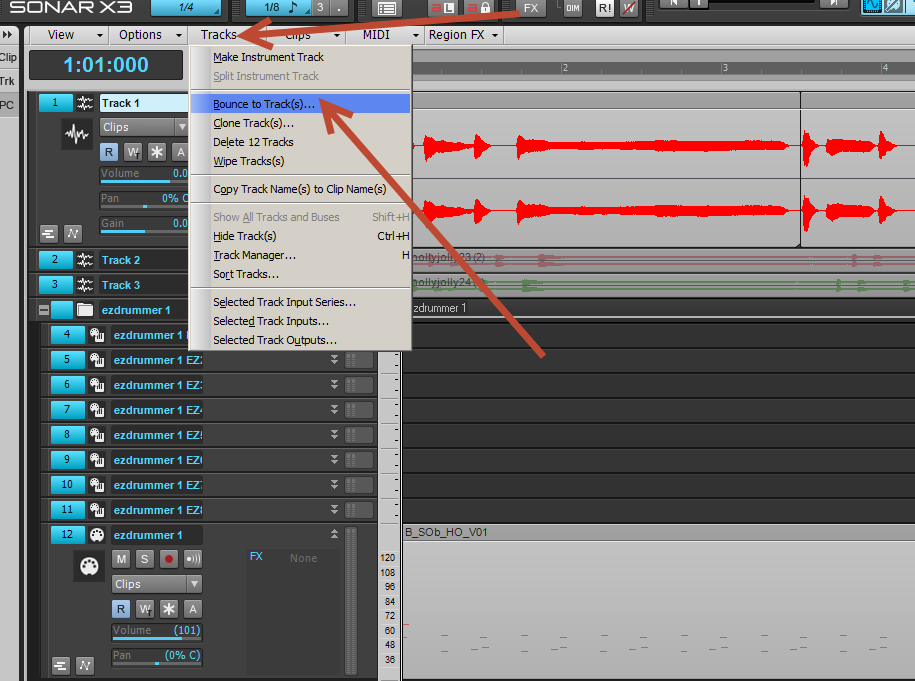Click the input echo icon on track 12
The image size is (915, 681).
click(193, 559)
